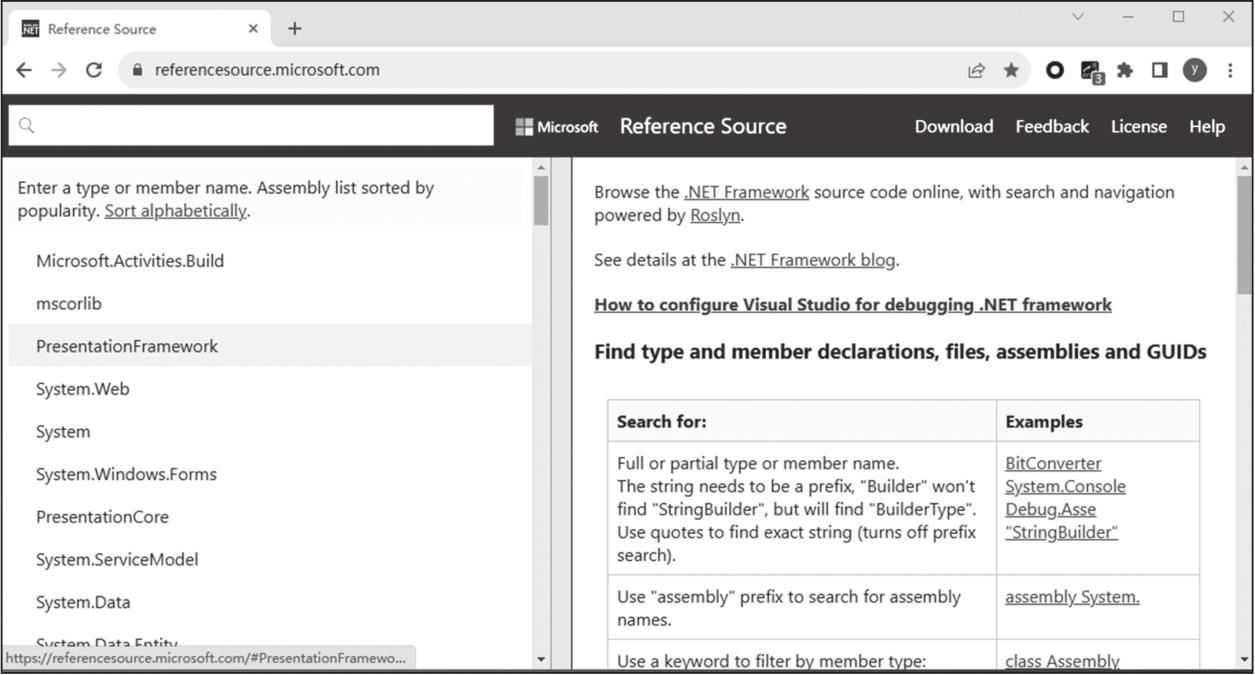
Task: Click the magnifier icon in the search box
Action: (x=27, y=125)
